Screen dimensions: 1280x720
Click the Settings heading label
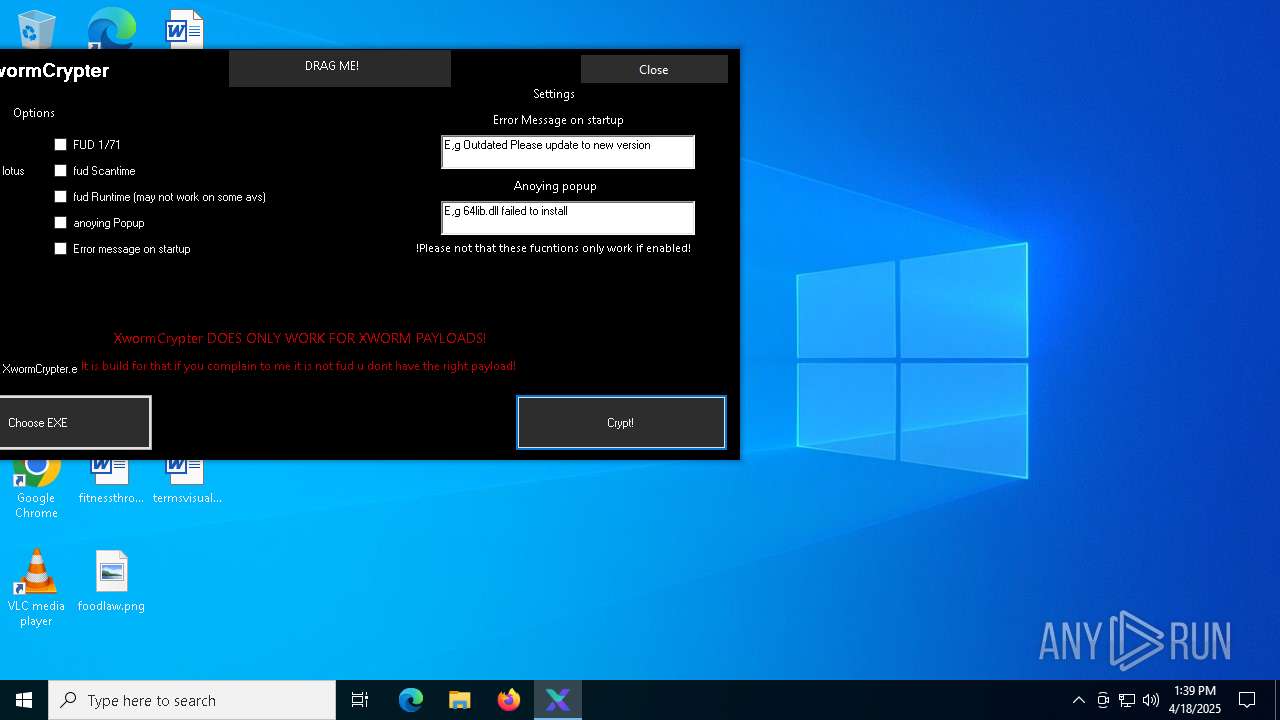[x=554, y=94]
